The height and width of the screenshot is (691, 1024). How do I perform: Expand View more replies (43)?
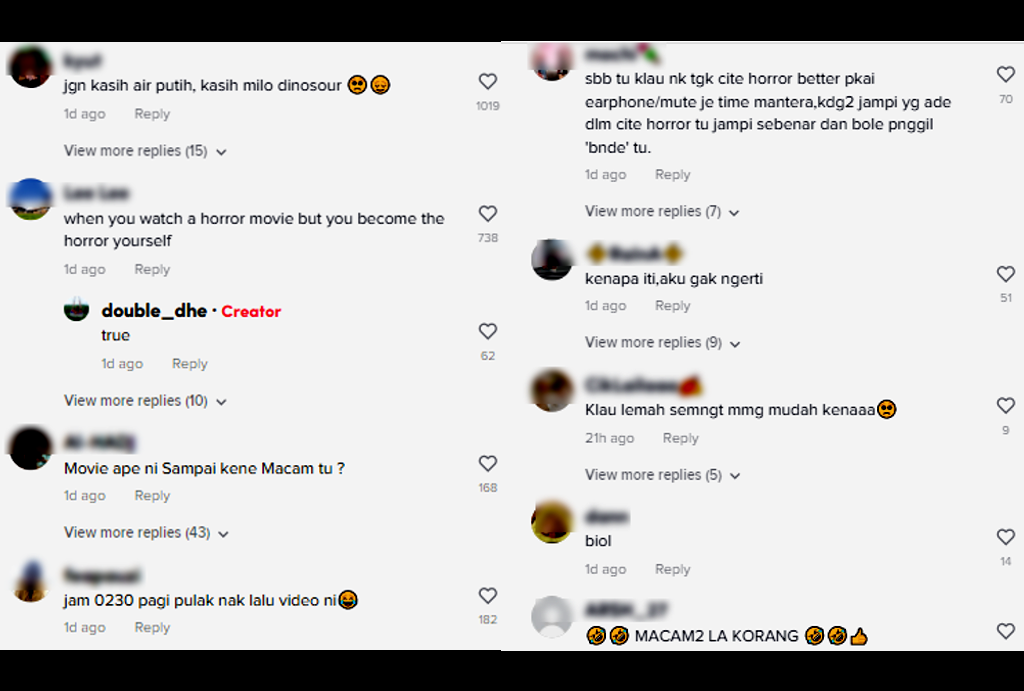[146, 533]
